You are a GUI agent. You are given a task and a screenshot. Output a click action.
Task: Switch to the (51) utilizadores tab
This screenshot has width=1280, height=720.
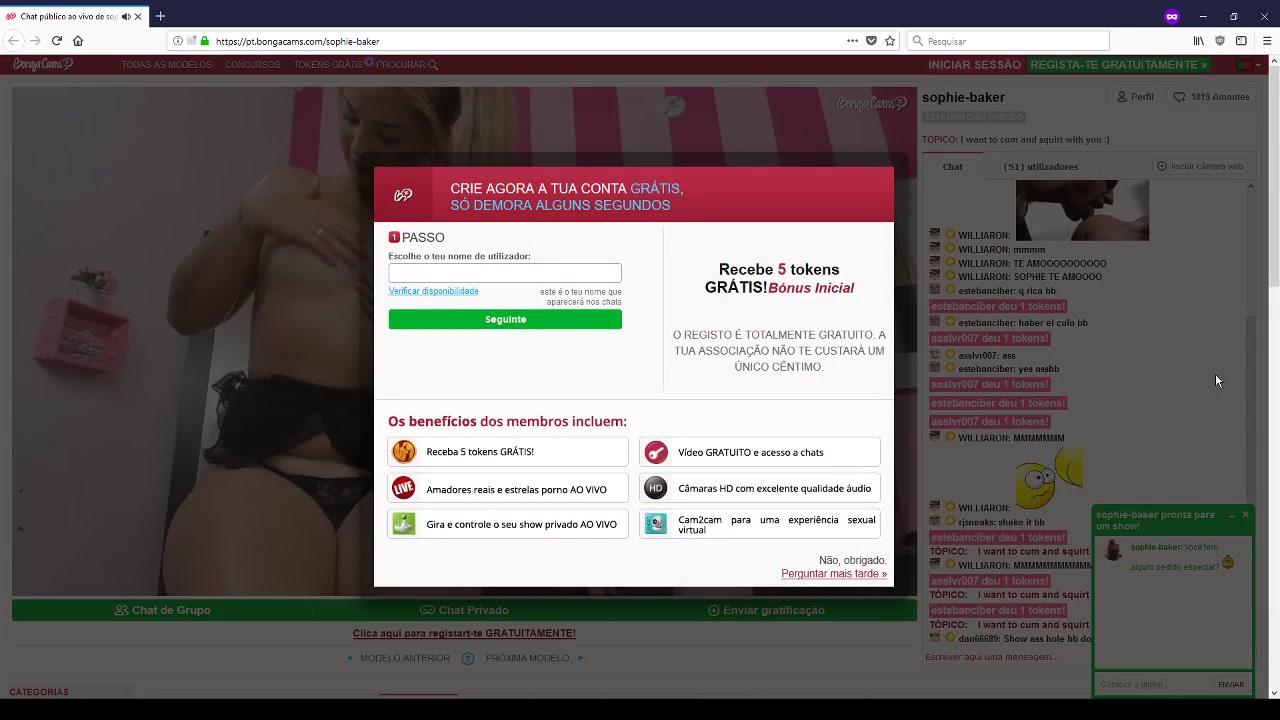[1041, 167]
